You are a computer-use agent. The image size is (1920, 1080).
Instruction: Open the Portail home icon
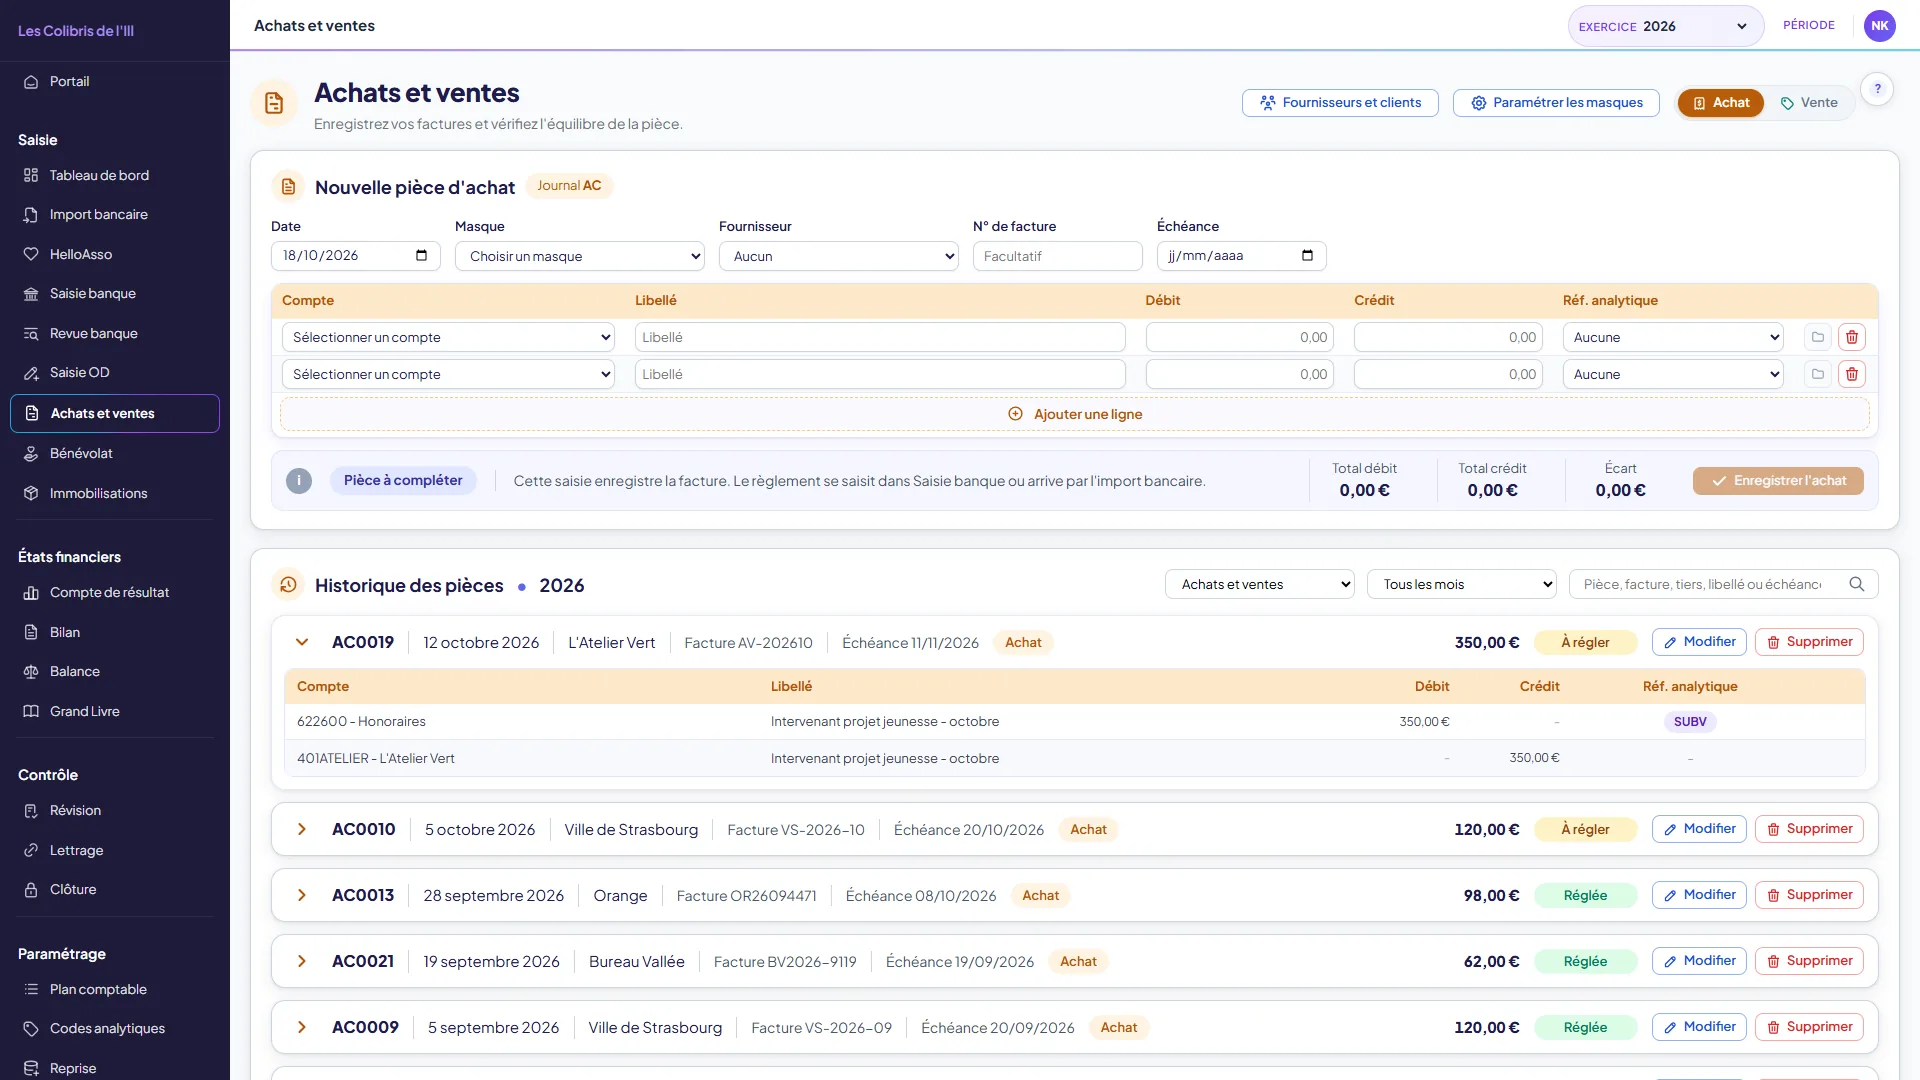click(x=31, y=82)
